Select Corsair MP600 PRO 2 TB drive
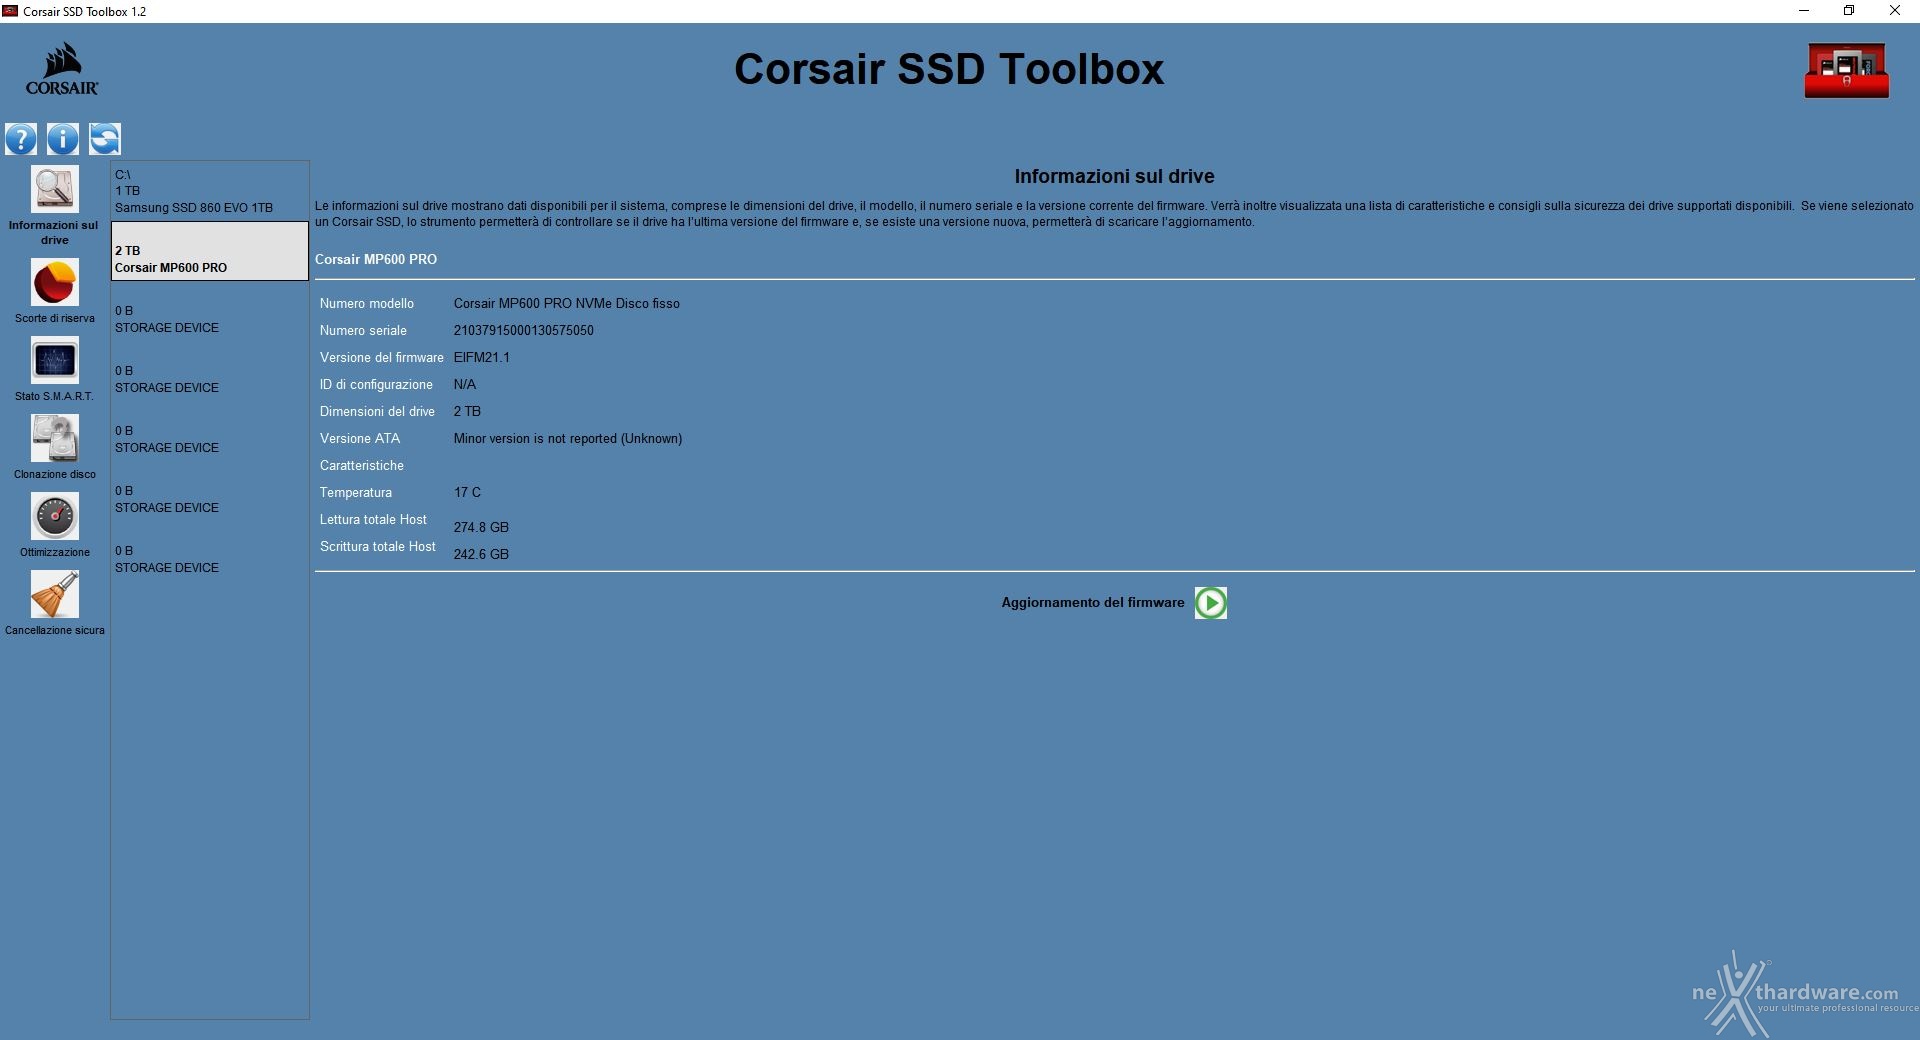Viewport: 1920px width, 1040px height. (210, 251)
